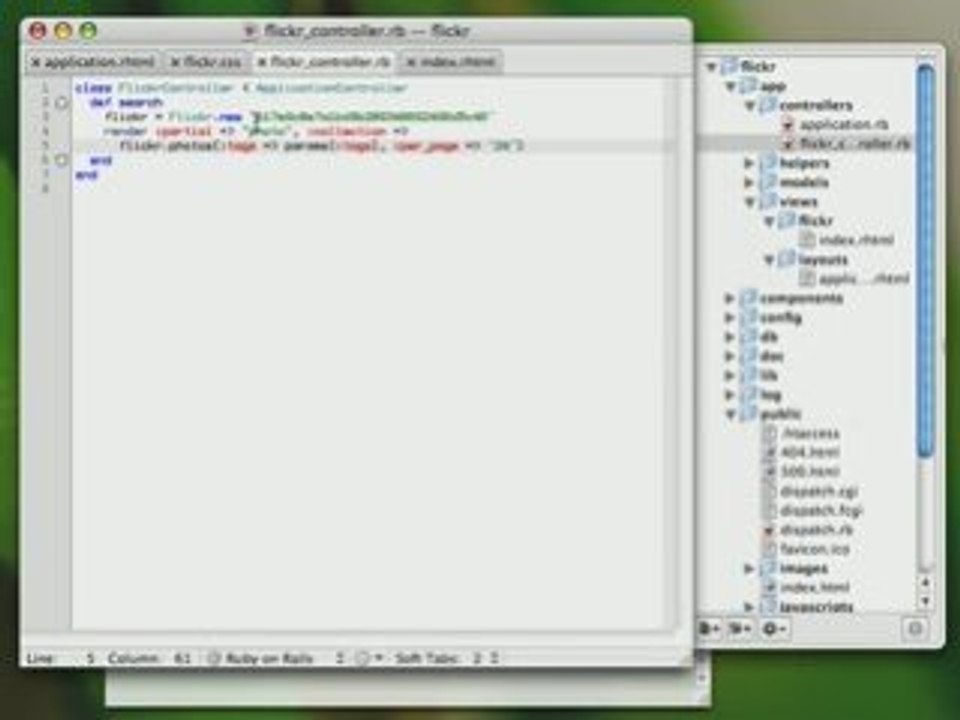This screenshot has height=720, width=960.
Task: Select dispatch.rb in the drawer
Action: point(817,530)
